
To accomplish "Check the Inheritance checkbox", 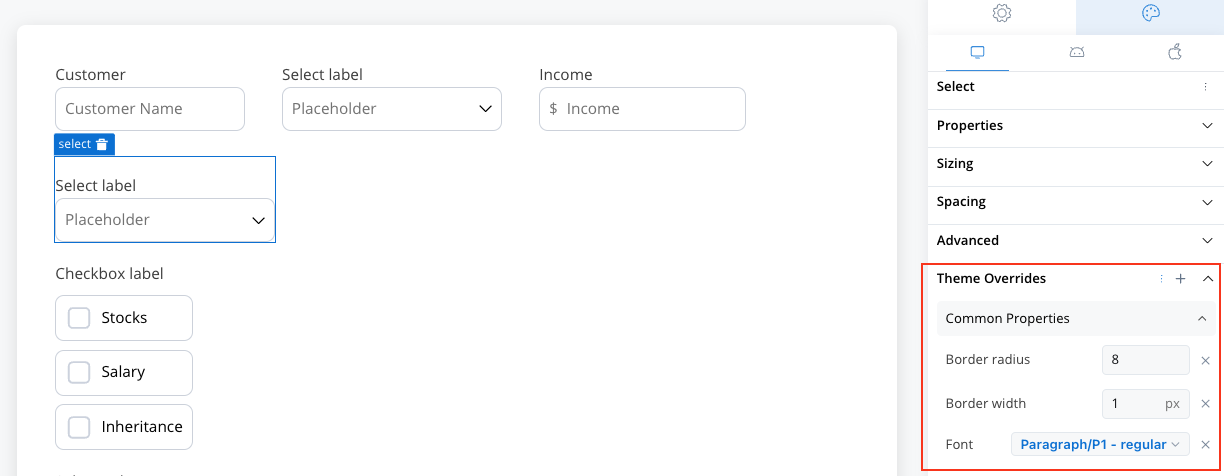I will click(x=79, y=427).
